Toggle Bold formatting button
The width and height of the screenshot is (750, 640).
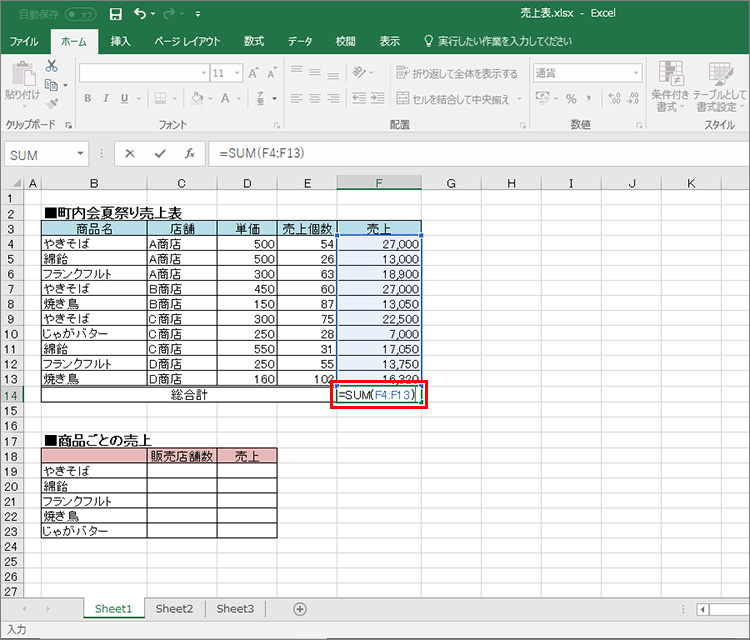tap(88, 99)
